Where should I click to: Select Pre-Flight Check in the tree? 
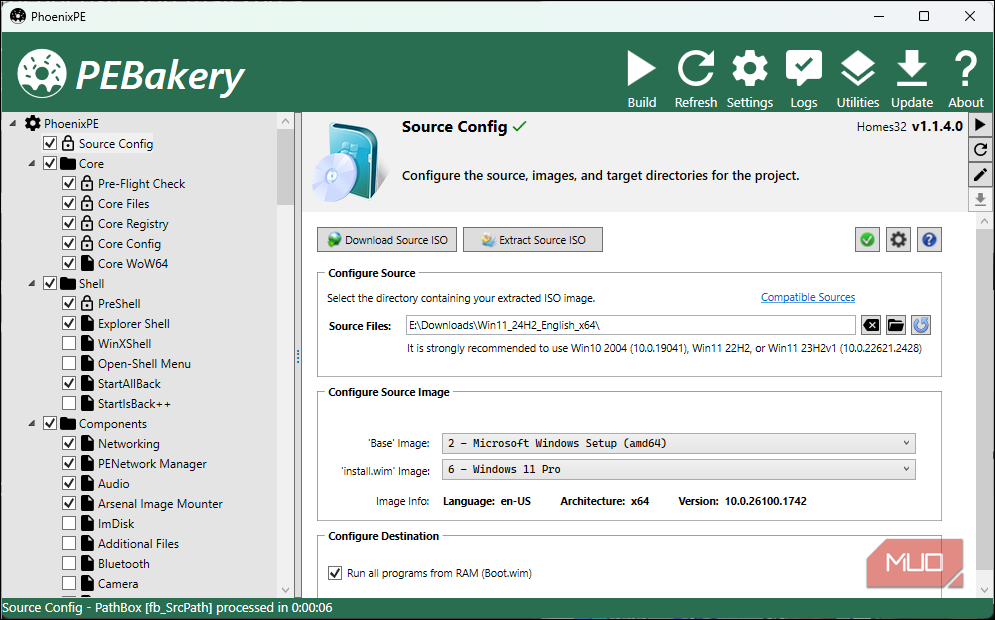(141, 184)
